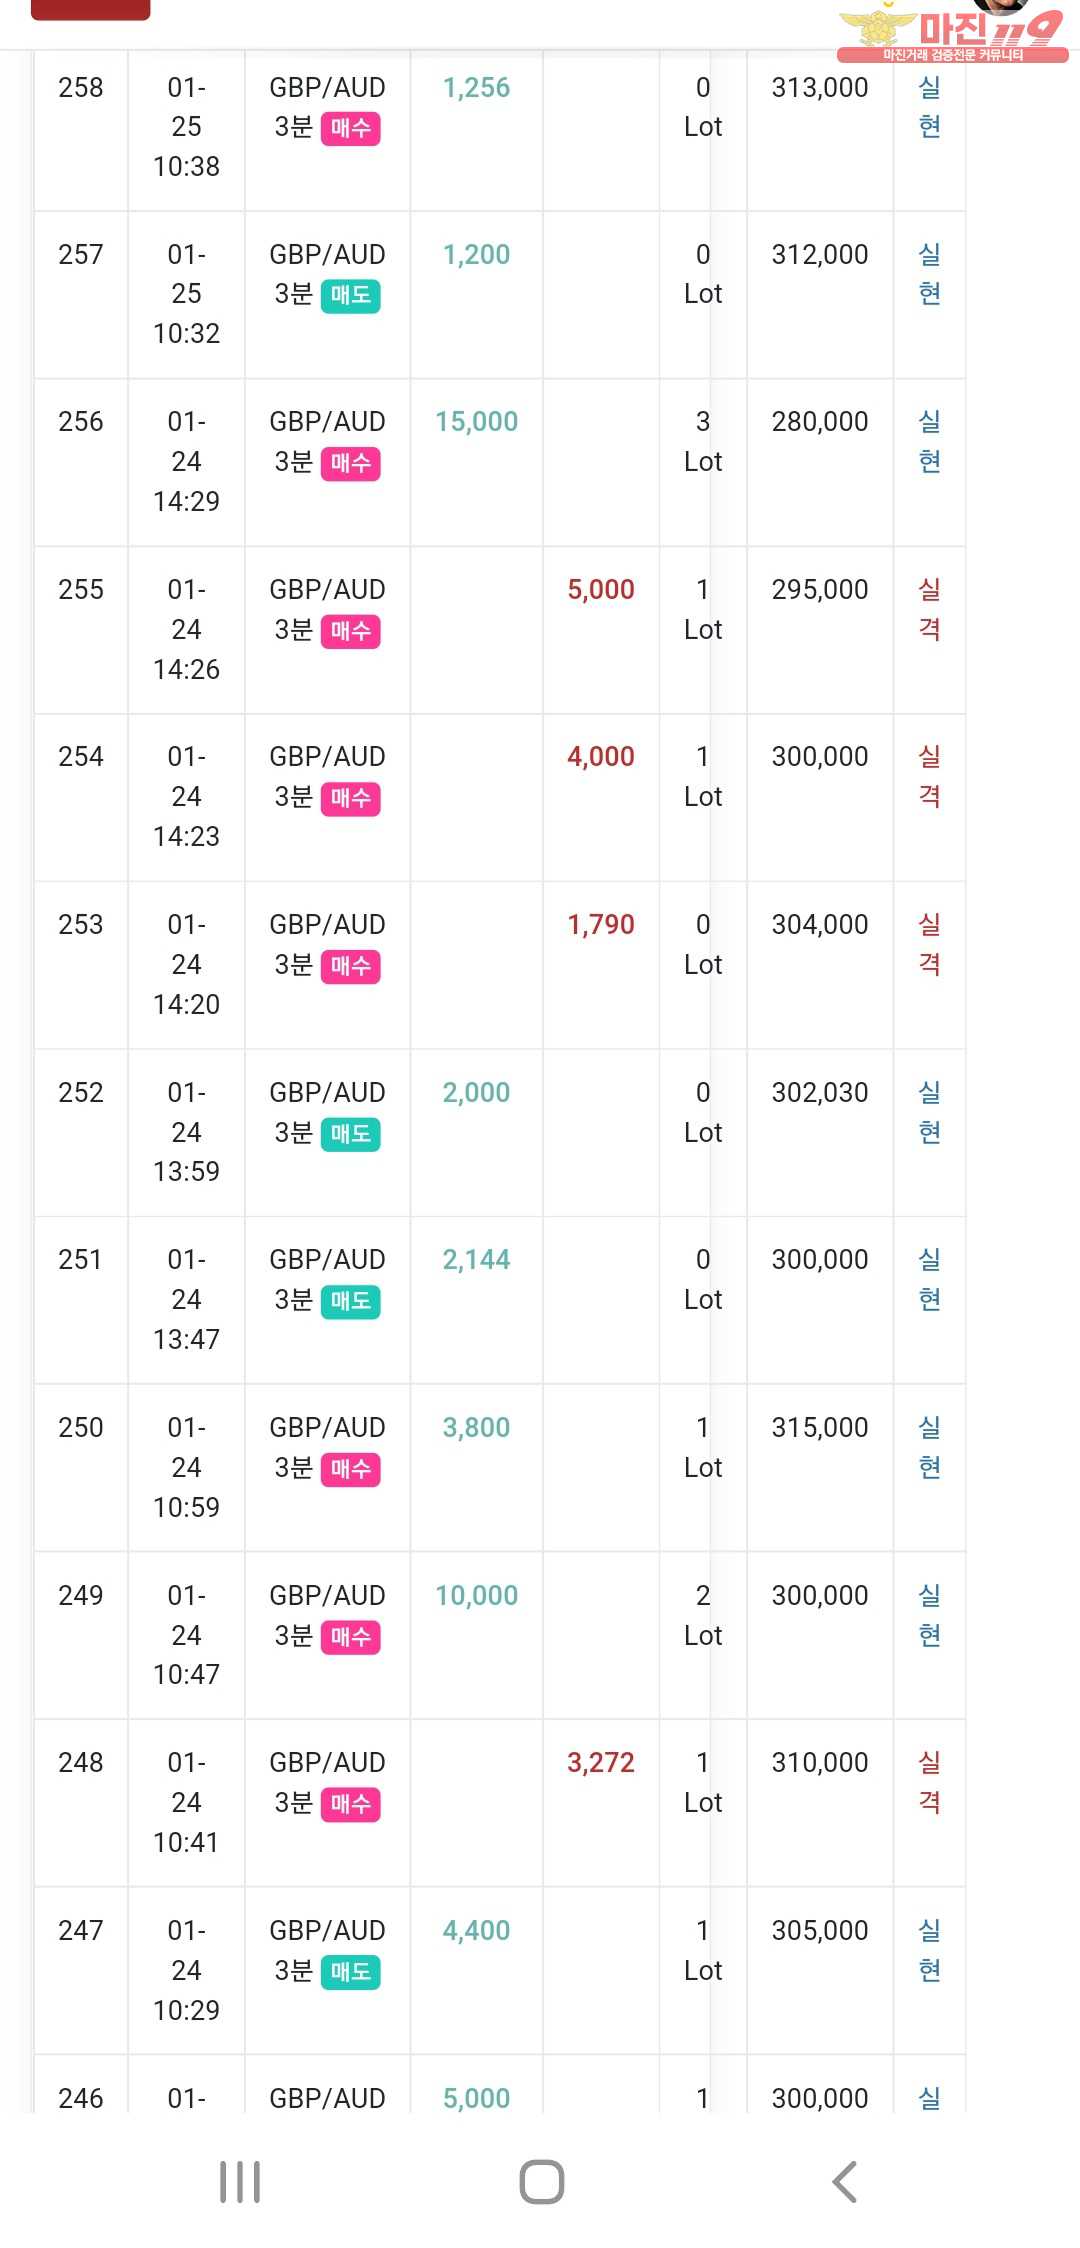
Task: Click the 실현 status in row 251
Action: click(929, 1279)
